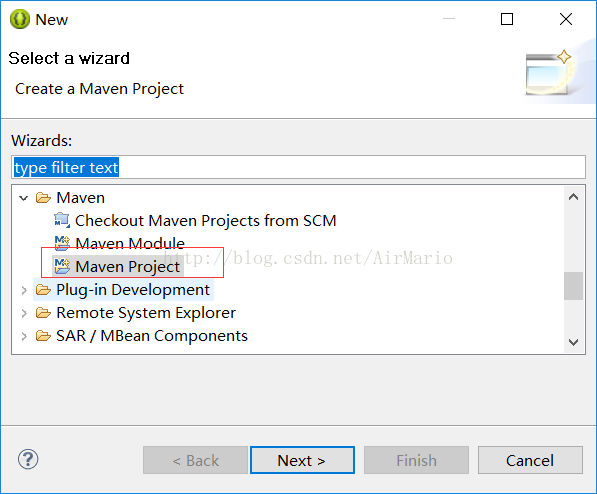597x494 pixels.
Task: Click the SAR / MBean Components folder icon
Action: coord(43,336)
